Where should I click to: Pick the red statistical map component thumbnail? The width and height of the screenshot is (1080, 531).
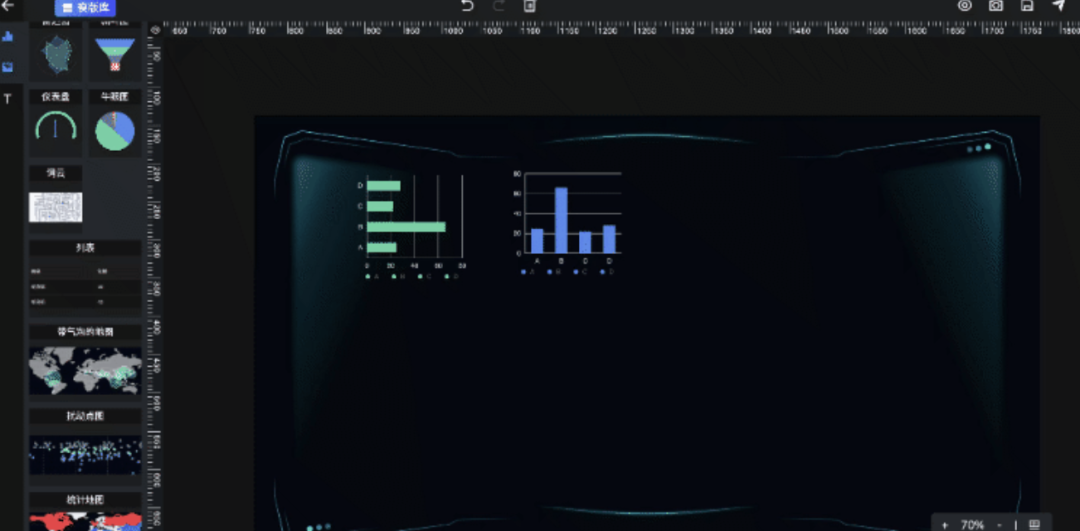[x=85, y=521]
